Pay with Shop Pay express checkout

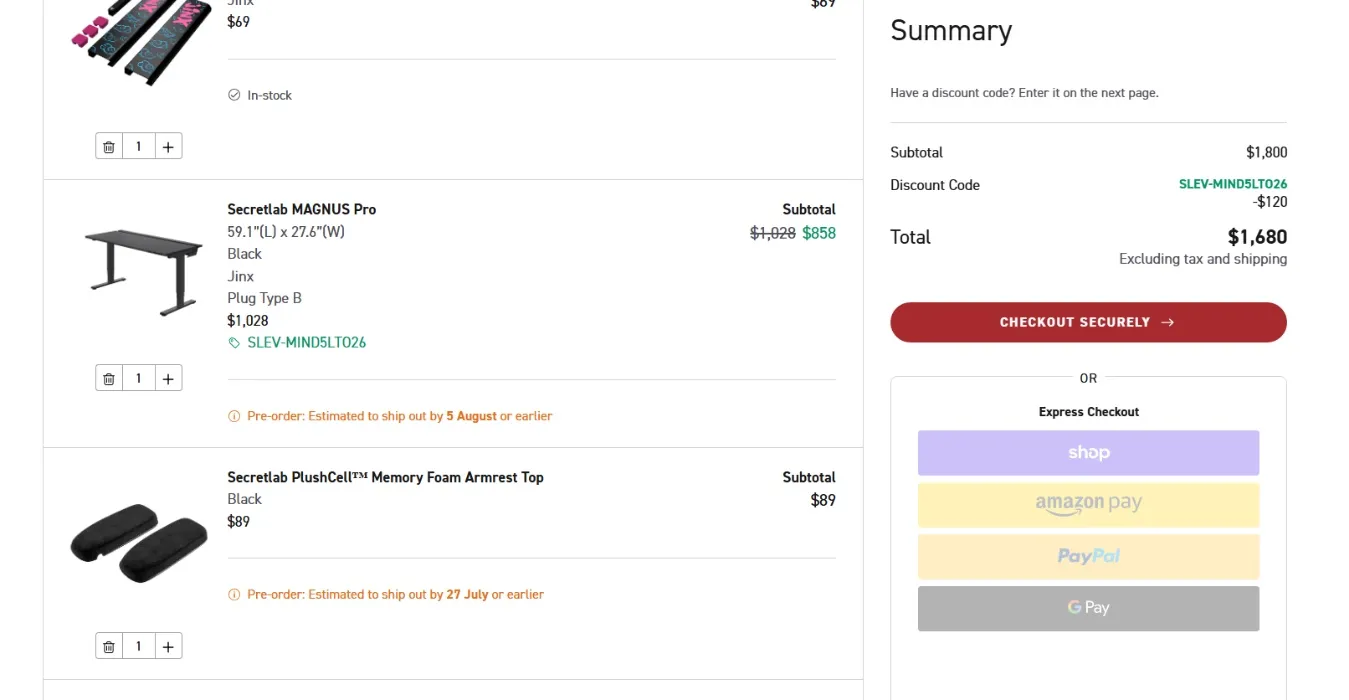click(1088, 453)
